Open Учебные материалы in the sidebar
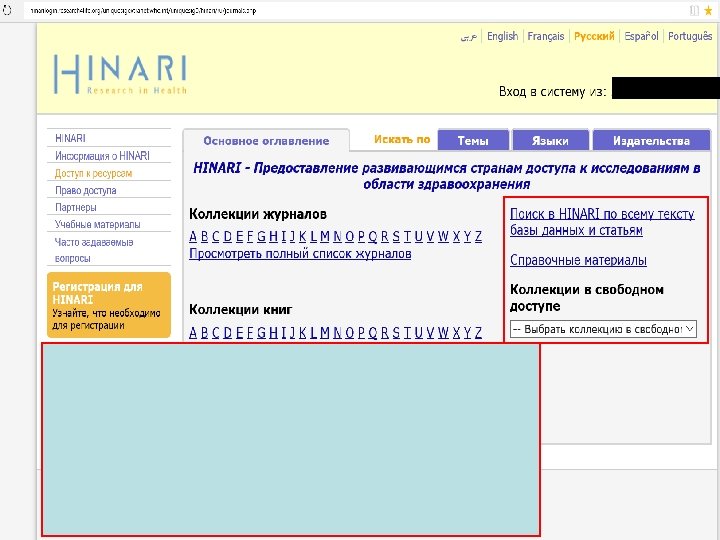This screenshot has height=540, width=720. 97,224
